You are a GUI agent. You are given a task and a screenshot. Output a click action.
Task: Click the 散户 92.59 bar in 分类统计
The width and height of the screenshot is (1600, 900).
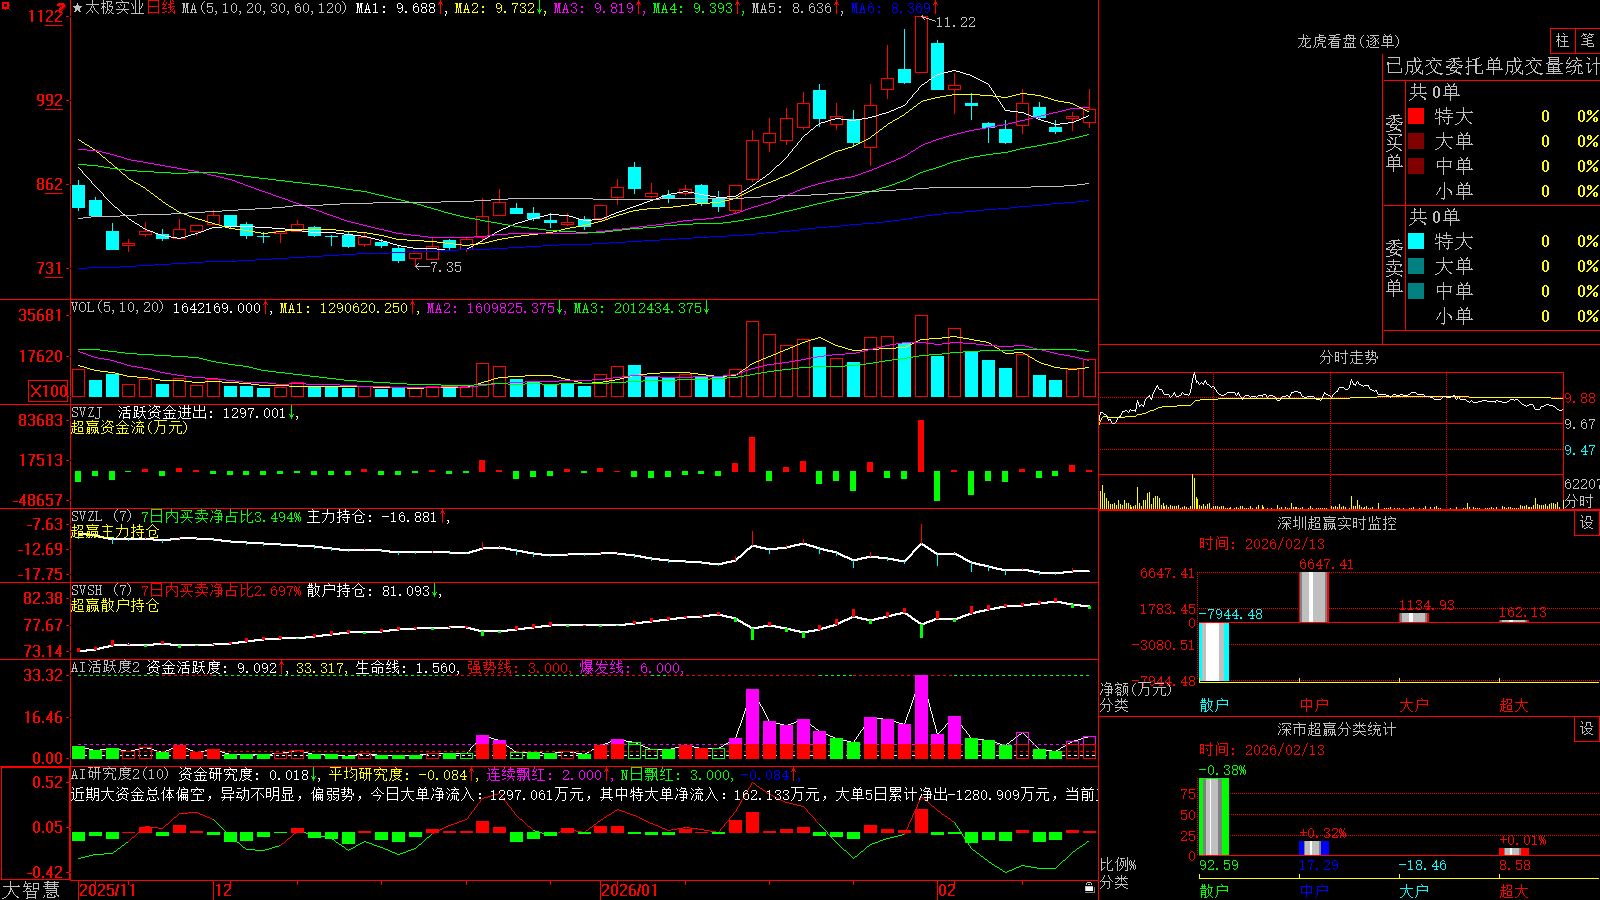(1214, 817)
